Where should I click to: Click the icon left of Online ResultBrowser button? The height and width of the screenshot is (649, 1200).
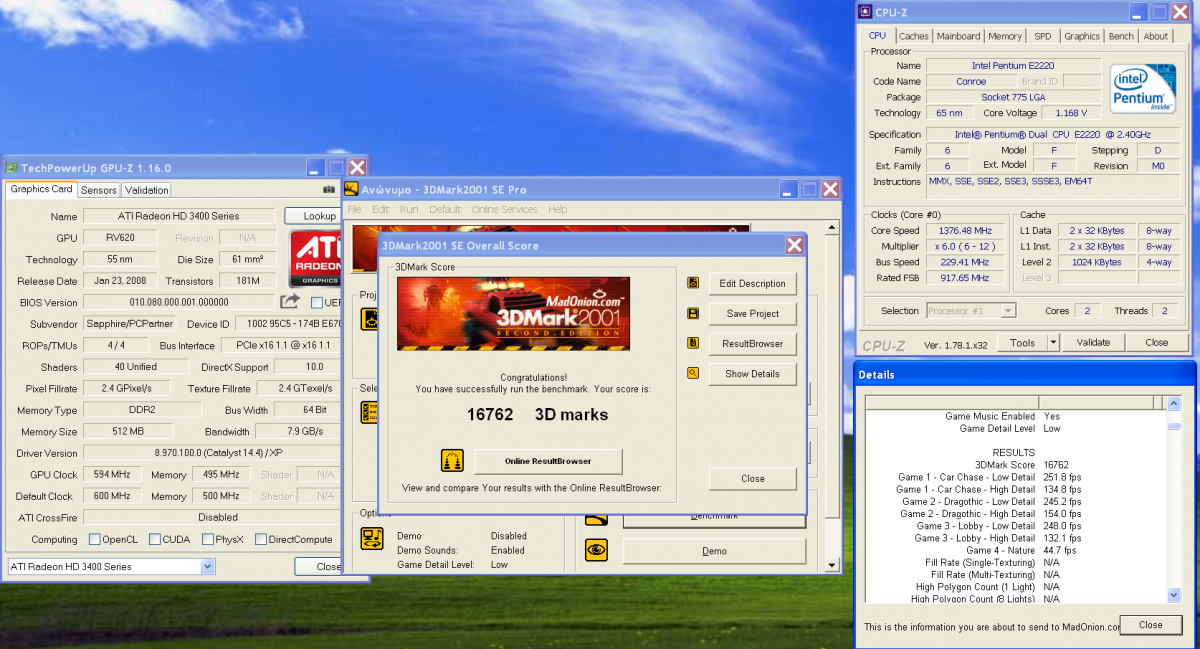click(452, 461)
